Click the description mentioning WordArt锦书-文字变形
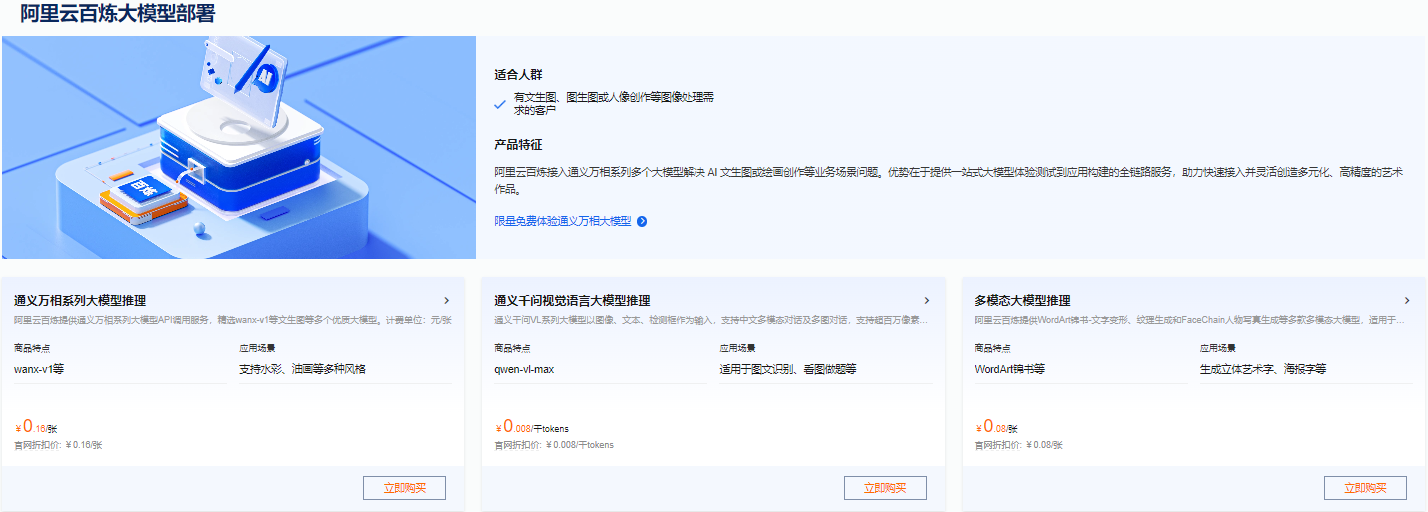 click(x=1189, y=320)
